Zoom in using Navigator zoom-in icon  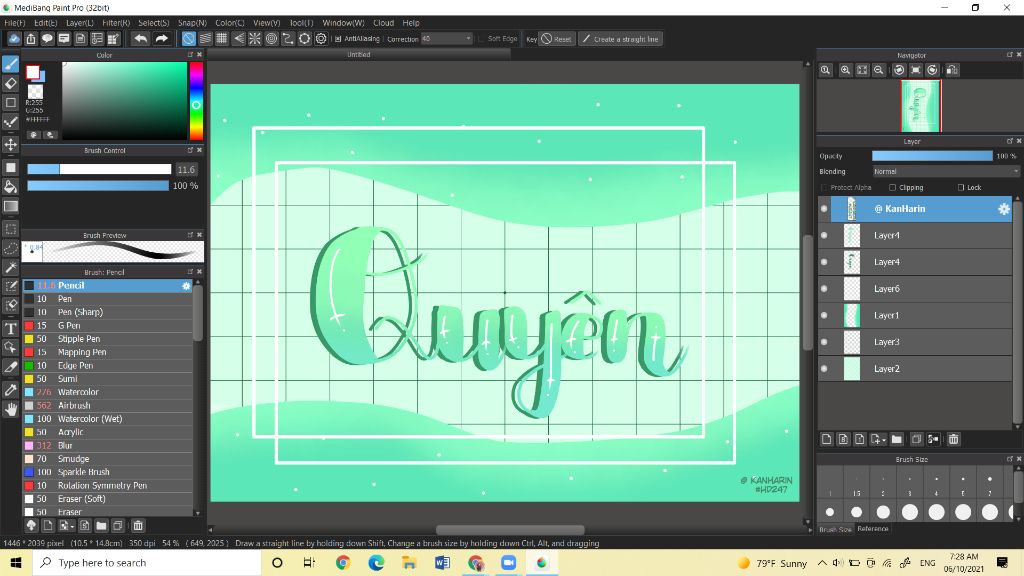click(845, 70)
